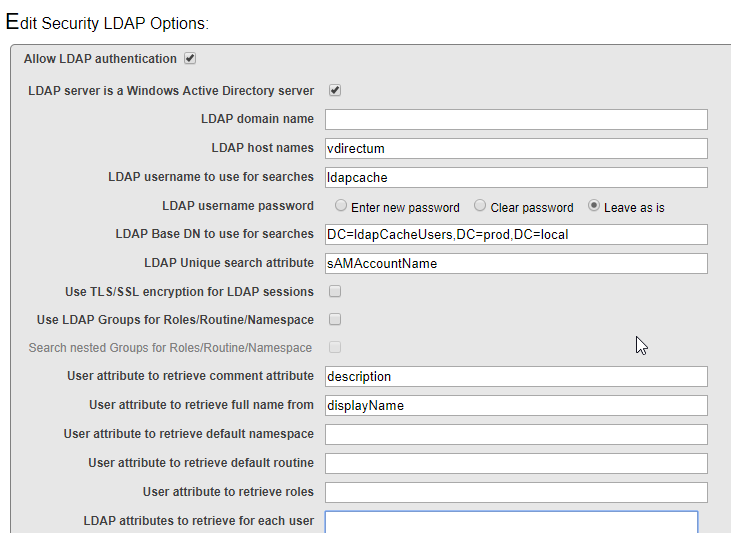Edit the LDAP Base DN field
This screenshot has height=533, width=731.
[x=516, y=234]
